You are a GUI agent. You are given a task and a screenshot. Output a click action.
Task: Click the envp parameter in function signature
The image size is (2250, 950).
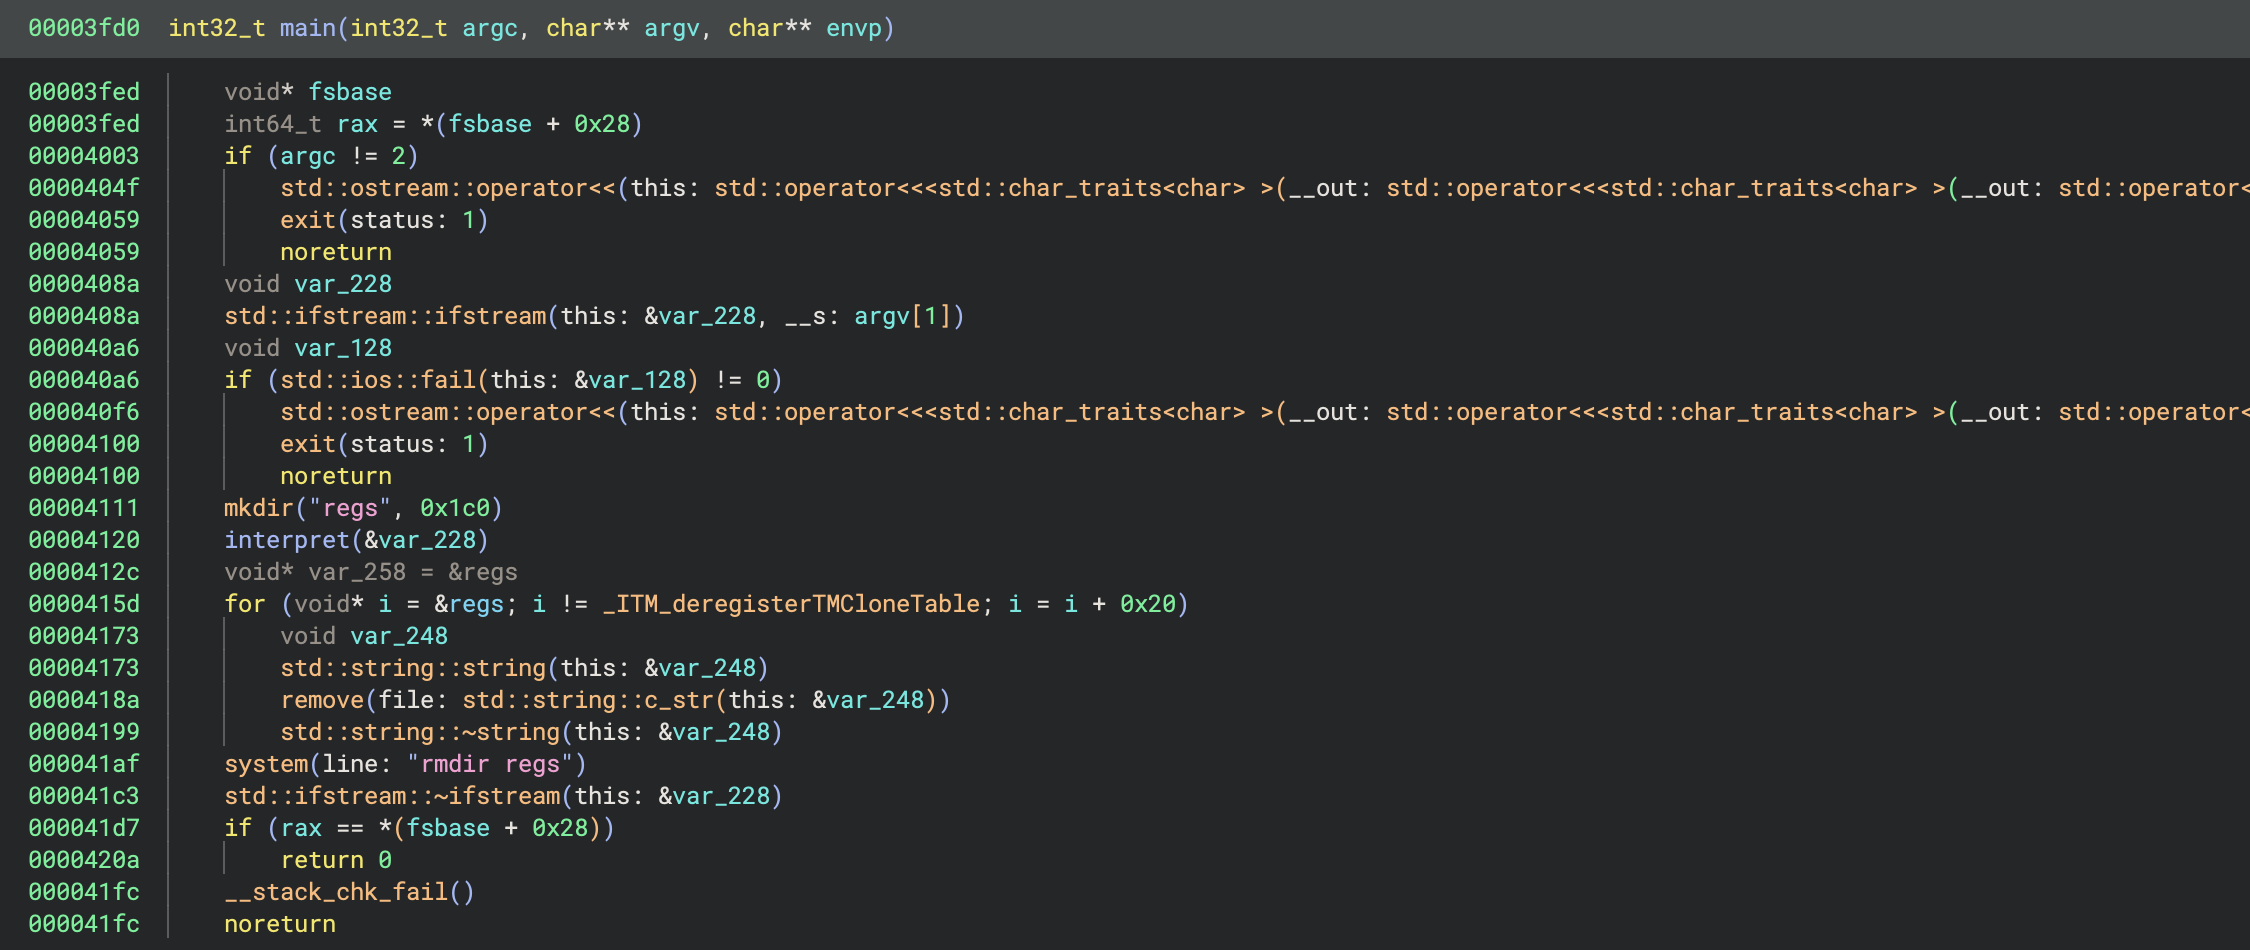[853, 28]
